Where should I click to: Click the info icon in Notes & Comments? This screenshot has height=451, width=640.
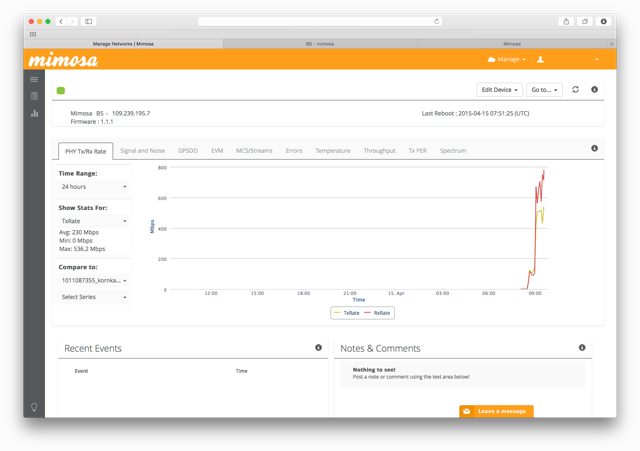[x=582, y=348]
